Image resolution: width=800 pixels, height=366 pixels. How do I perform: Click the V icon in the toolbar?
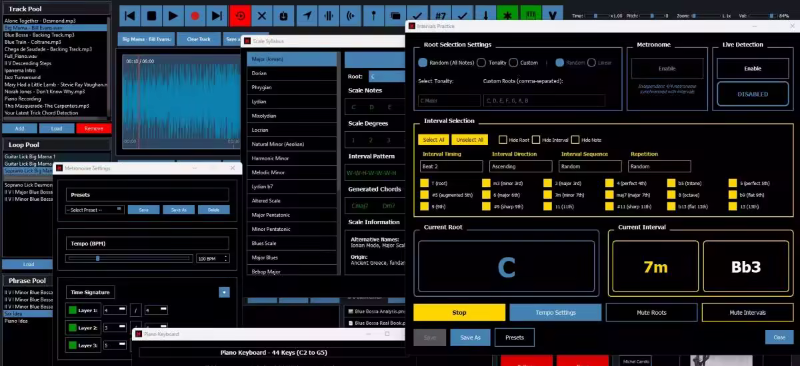coord(553,14)
